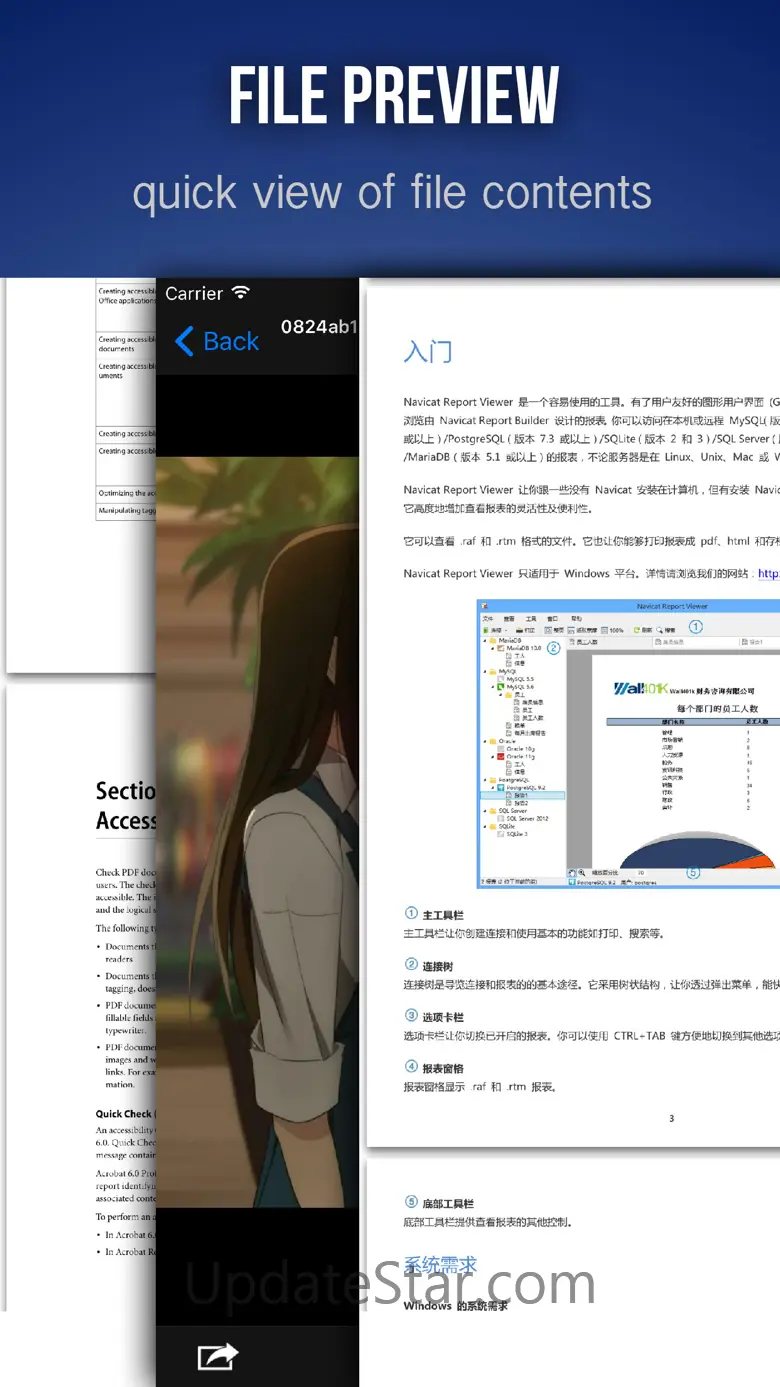Tap the anime girl picture
The width and height of the screenshot is (780, 1387).
257,832
